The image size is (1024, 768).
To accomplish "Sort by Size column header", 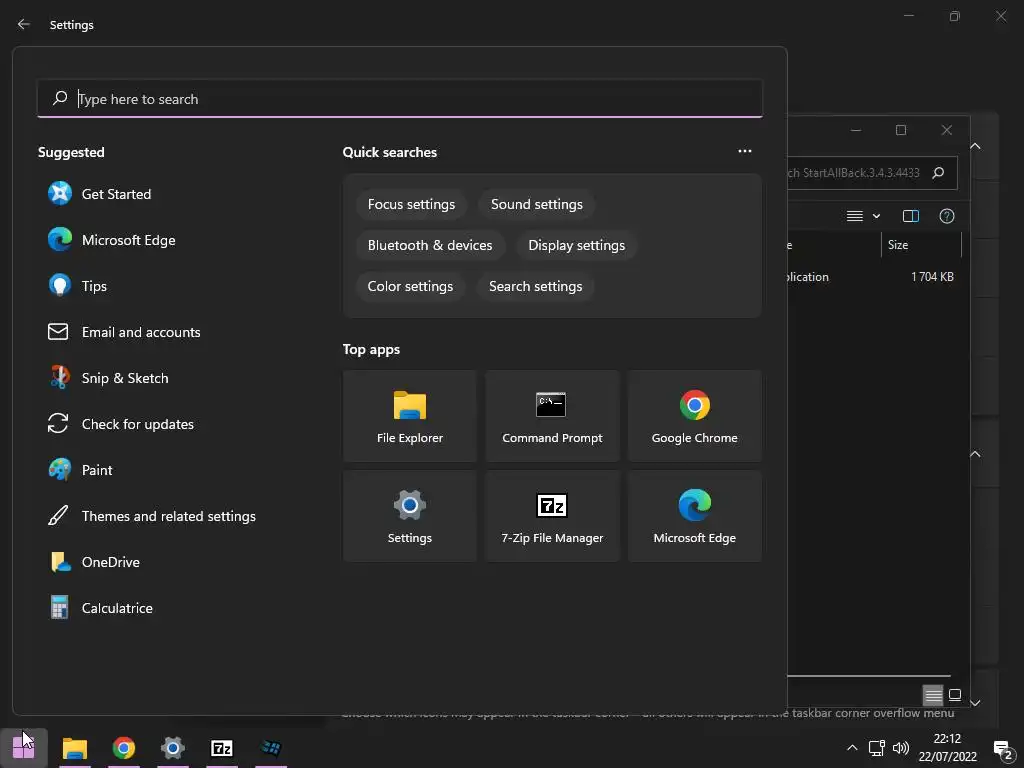I will coord(921,245).
